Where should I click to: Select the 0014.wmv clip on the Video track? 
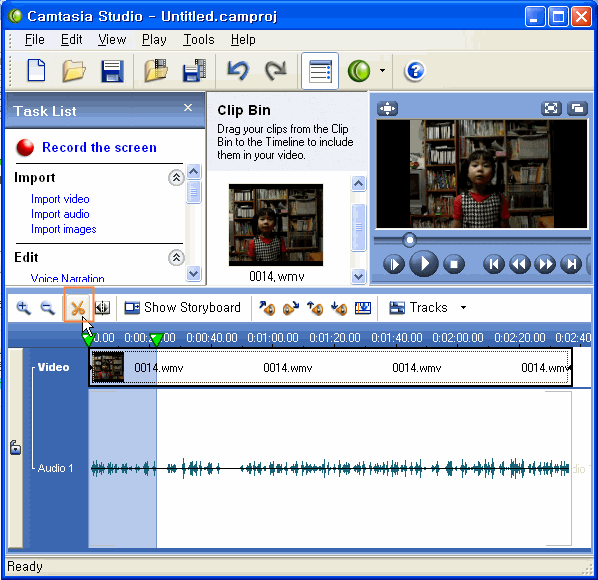pos(330,368)
